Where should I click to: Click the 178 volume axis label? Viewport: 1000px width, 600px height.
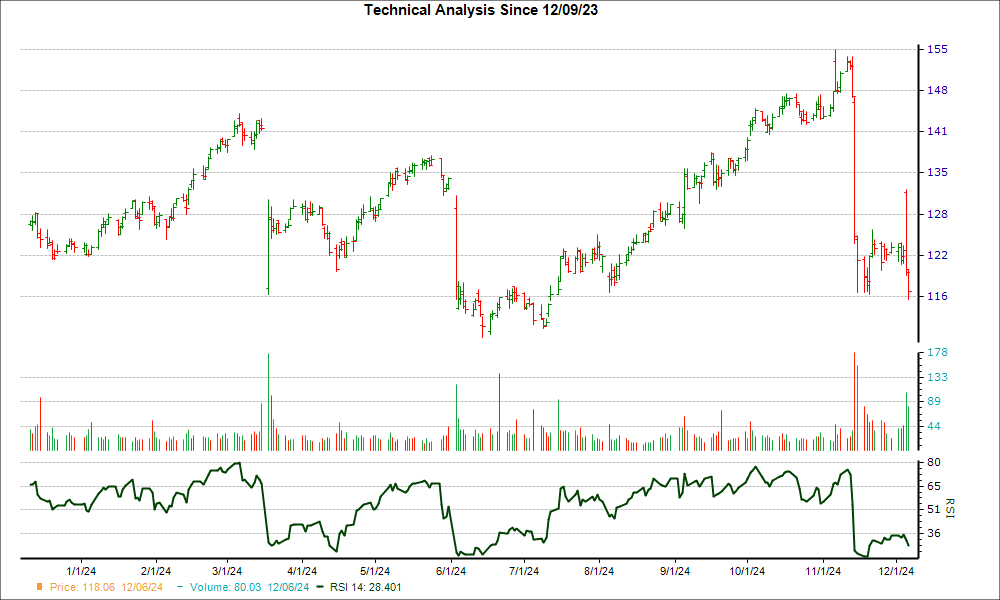tap(937, 353)
